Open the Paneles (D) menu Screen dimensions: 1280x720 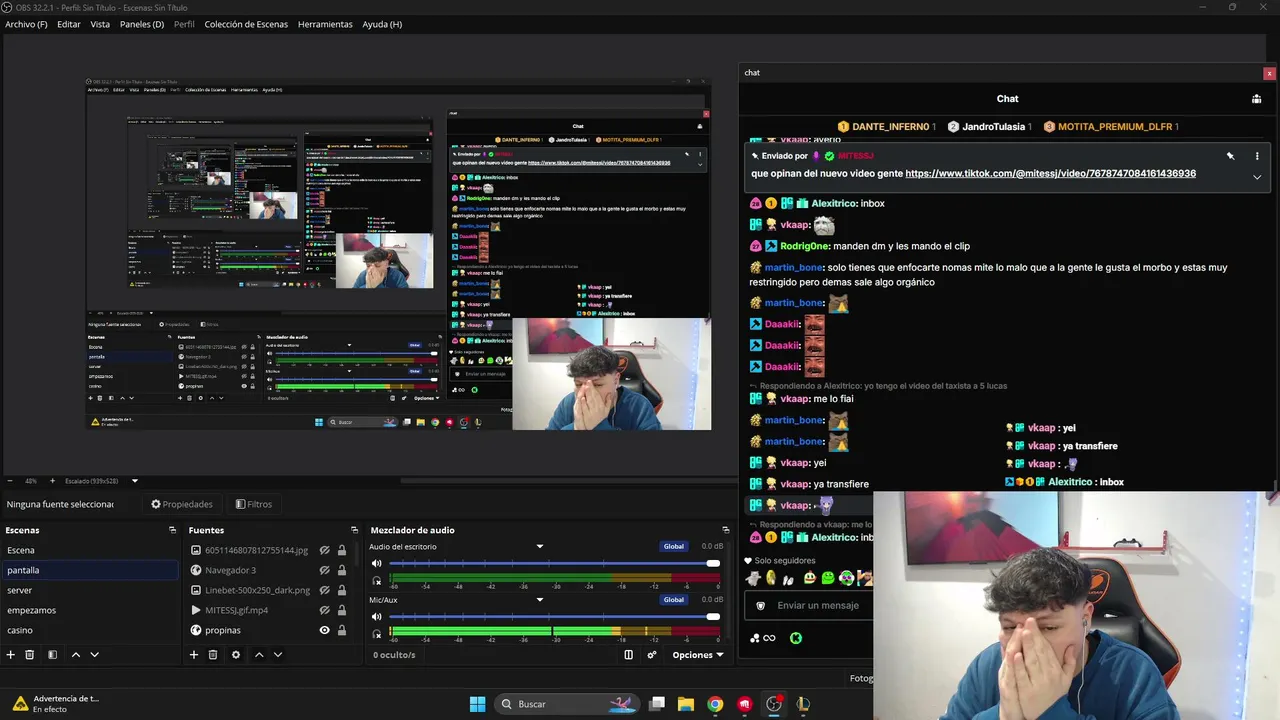click(142, 24)
